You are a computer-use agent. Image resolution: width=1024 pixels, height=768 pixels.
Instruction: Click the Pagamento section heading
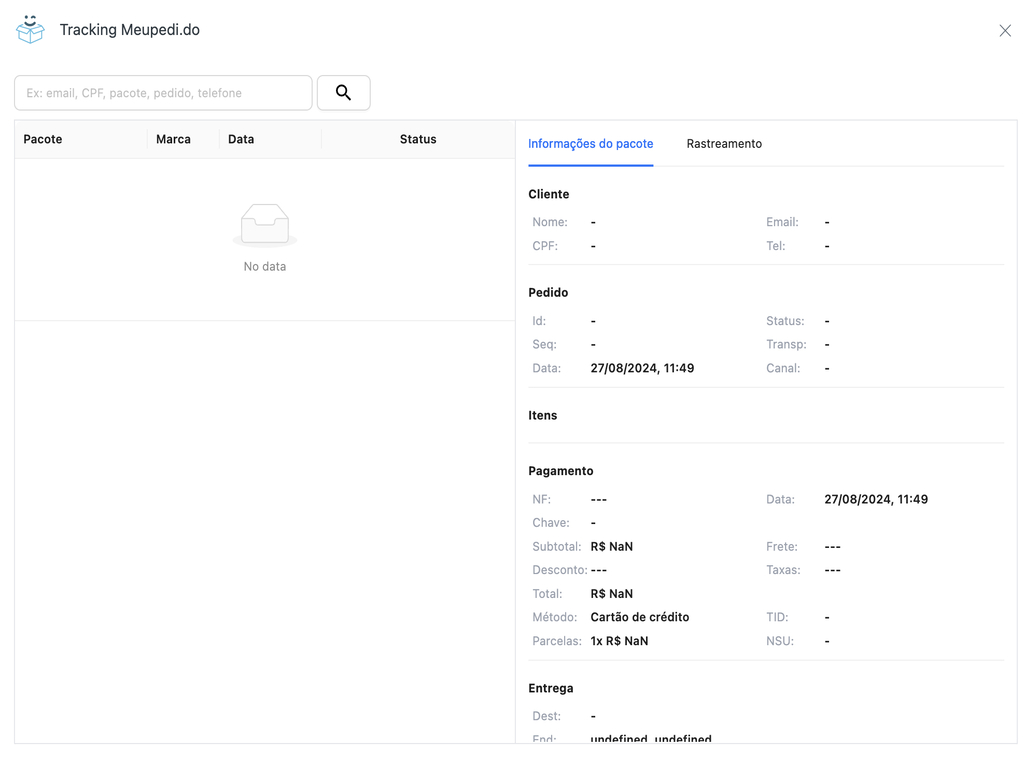pyautogui.click(x=560, y=470)
